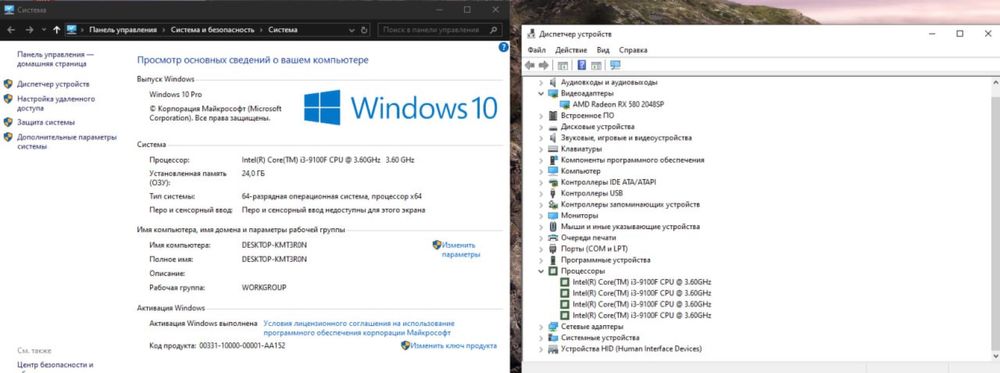Open the Файл menu

point(536,50)
